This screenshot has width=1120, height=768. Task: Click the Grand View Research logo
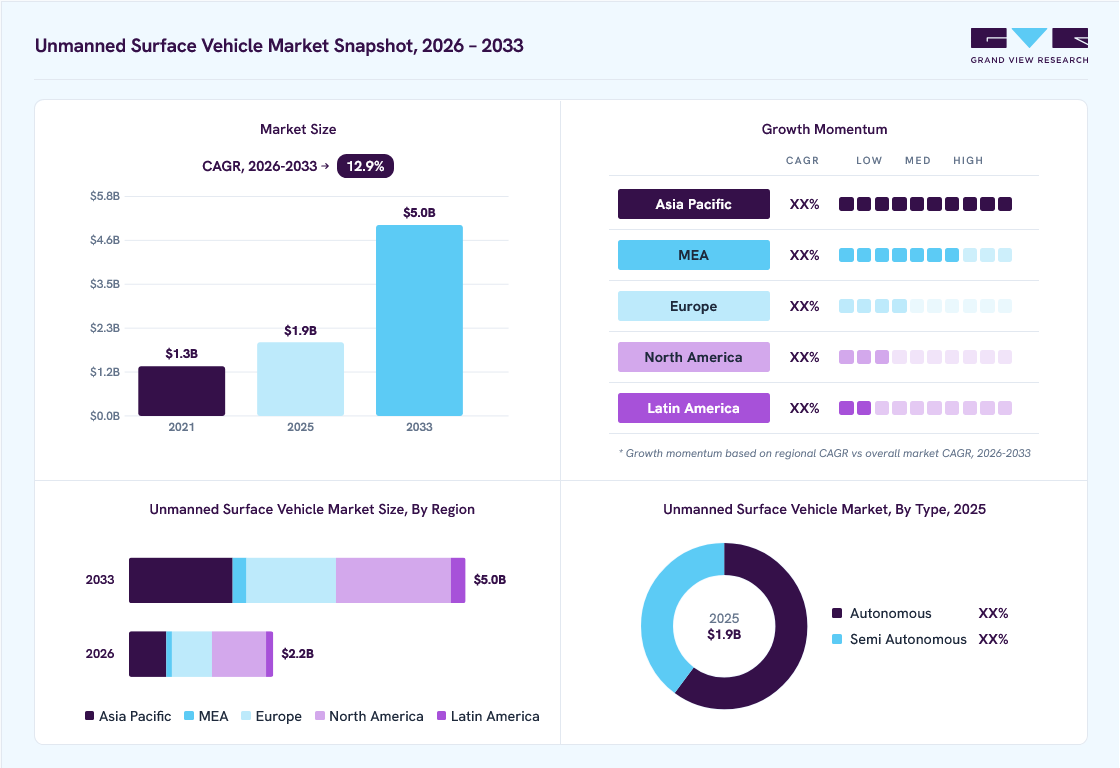tap(1029, 46)
